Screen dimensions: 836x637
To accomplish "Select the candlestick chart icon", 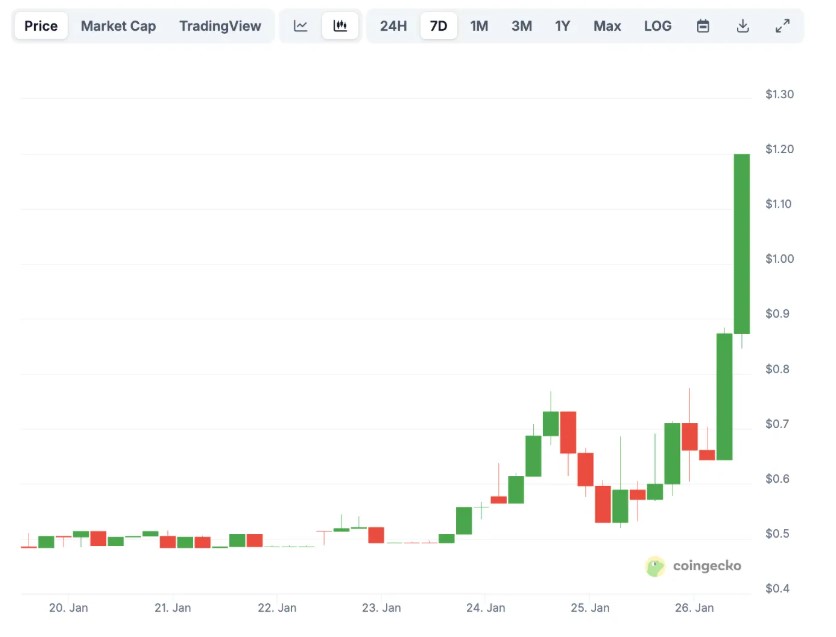I will pyautogui.click(x=340, y=26).
